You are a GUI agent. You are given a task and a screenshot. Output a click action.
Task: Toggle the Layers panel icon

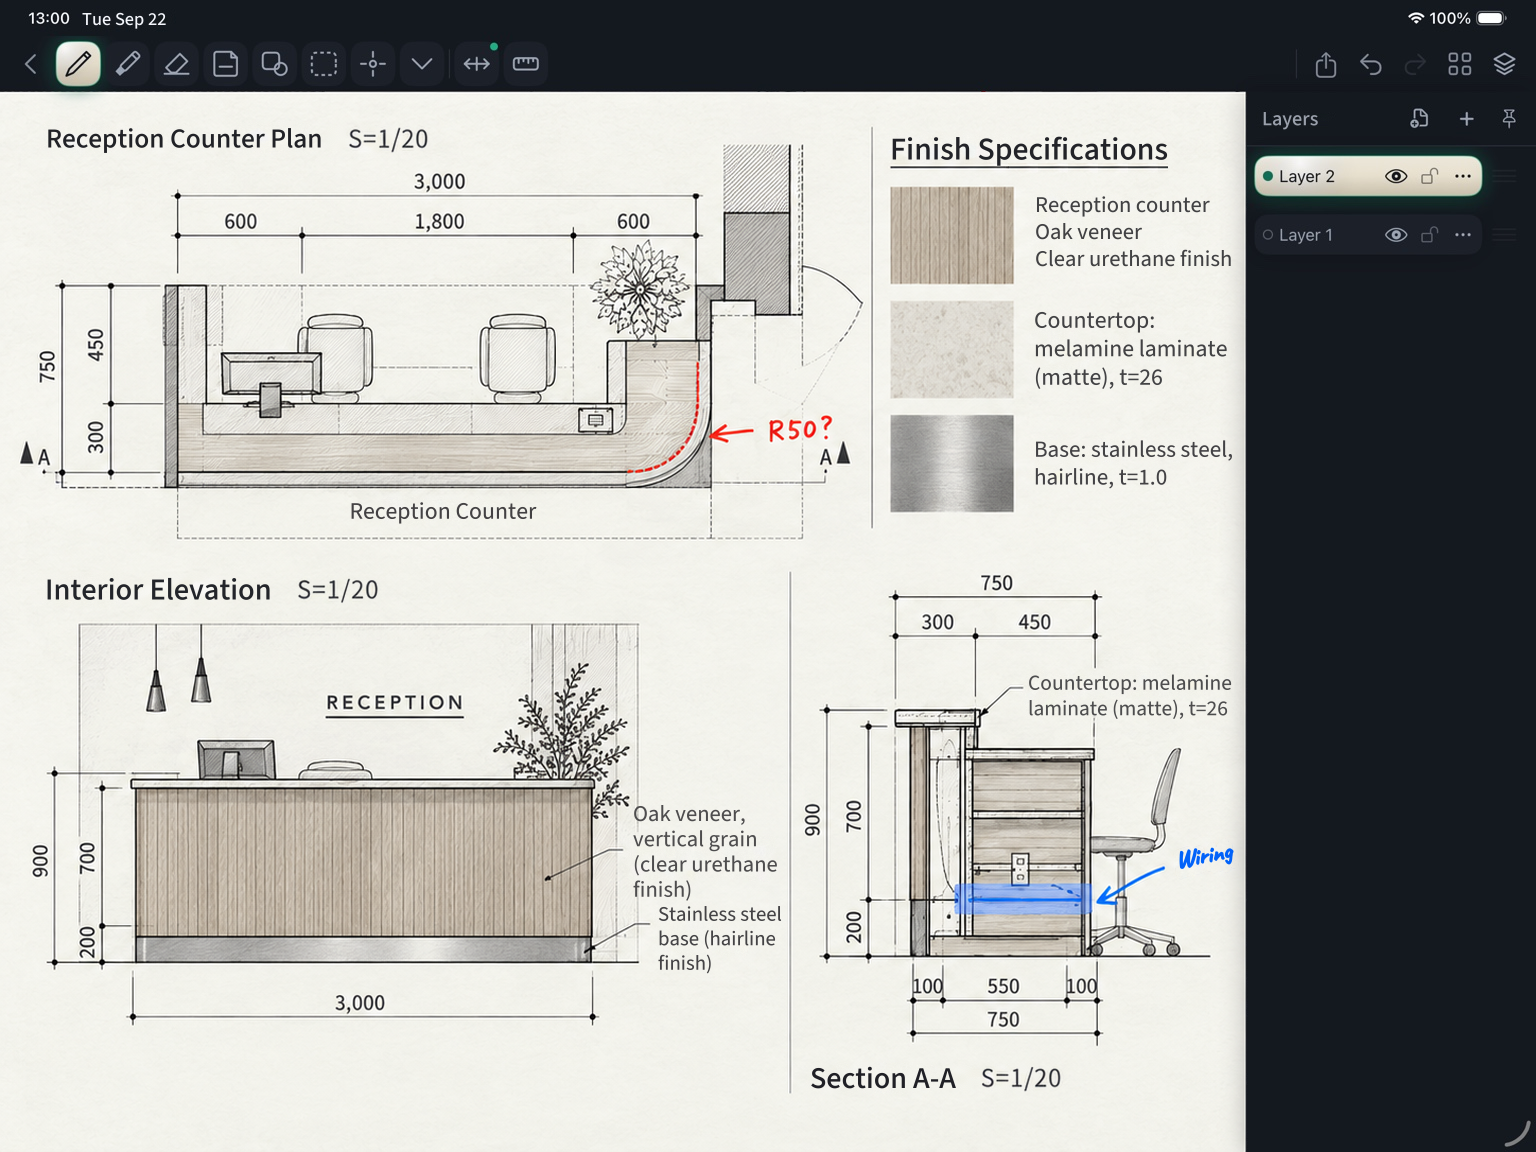point(1505,65)
